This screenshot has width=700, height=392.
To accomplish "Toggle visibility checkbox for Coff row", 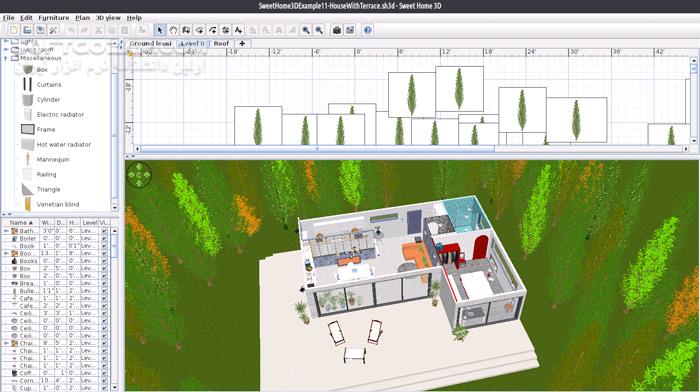I will click(x=104, y=373).
